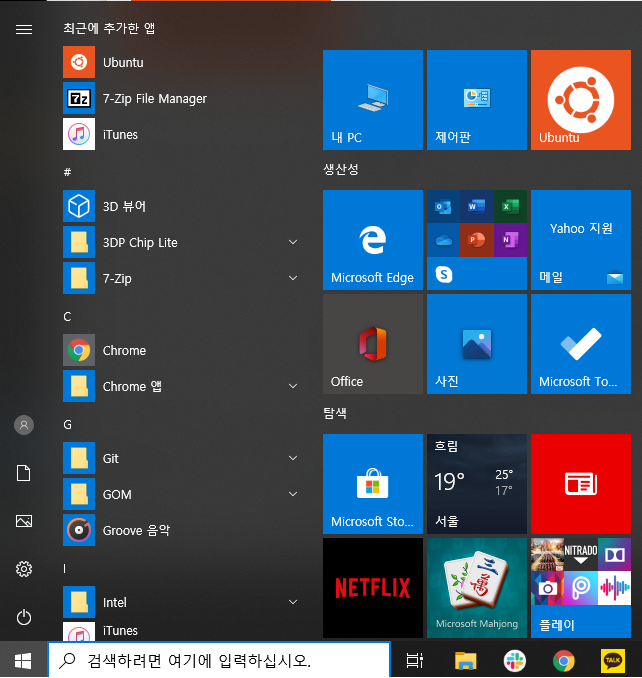
Task: Click the 최근에 추가한 앱 header
Action: (109, 29)
